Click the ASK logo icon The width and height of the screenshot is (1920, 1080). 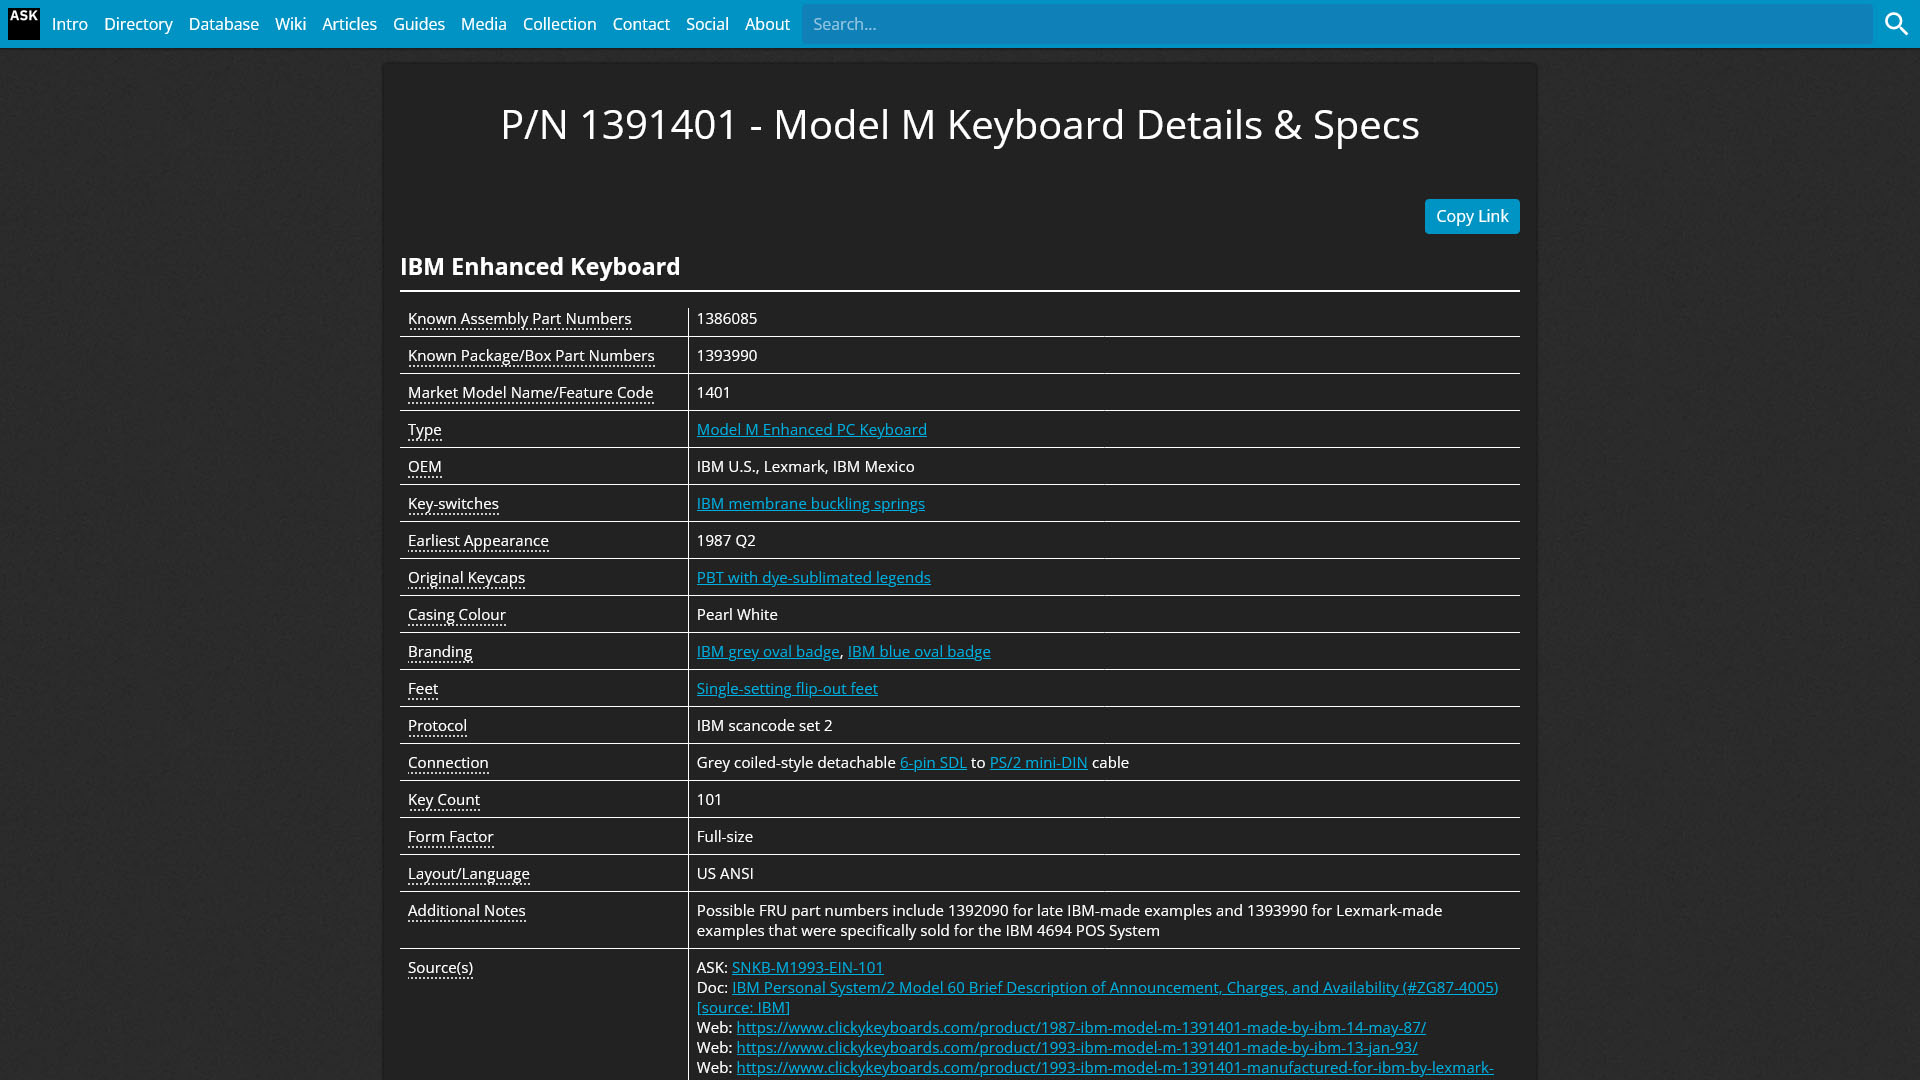pyautogui.click(x=23, y=23)
